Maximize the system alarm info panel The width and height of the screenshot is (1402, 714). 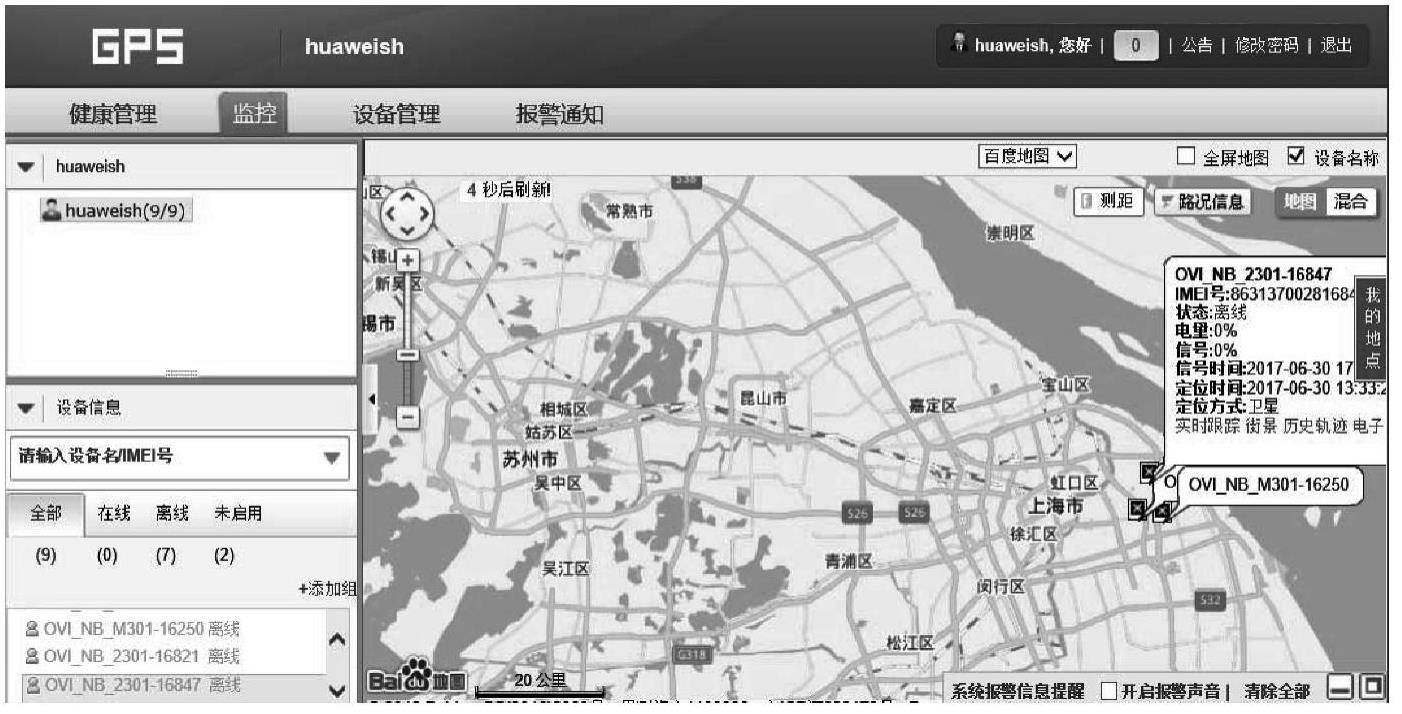click(x=1373, y=687)
